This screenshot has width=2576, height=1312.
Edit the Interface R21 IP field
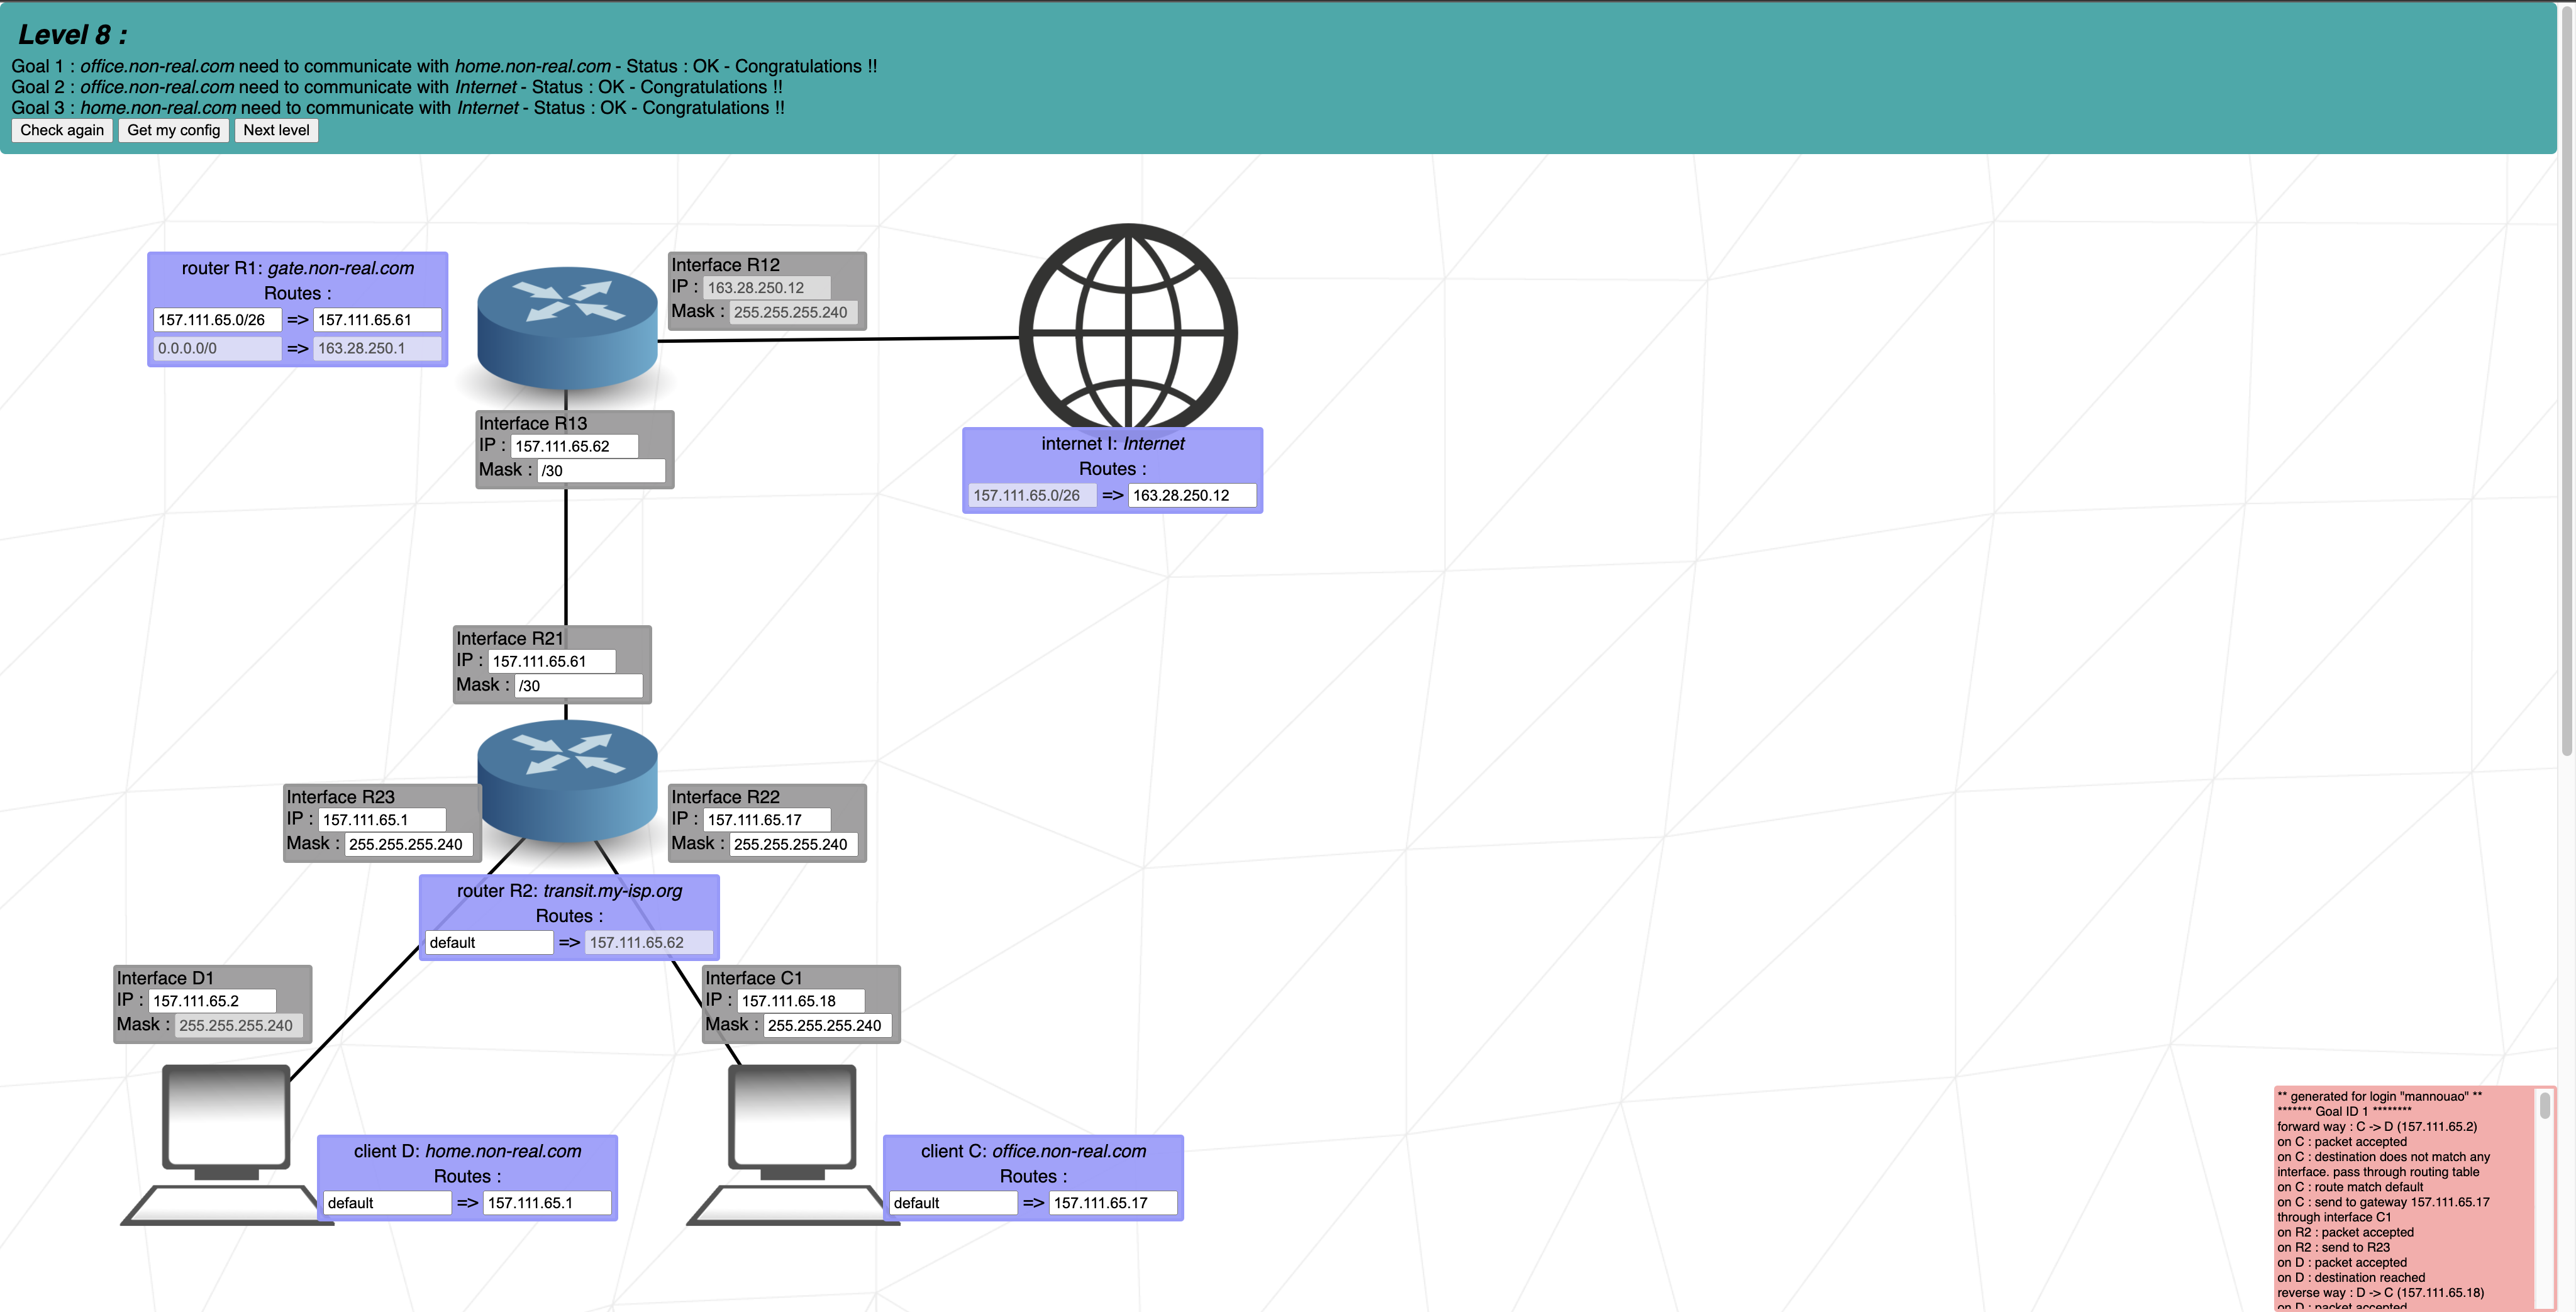tap(551, 661)
